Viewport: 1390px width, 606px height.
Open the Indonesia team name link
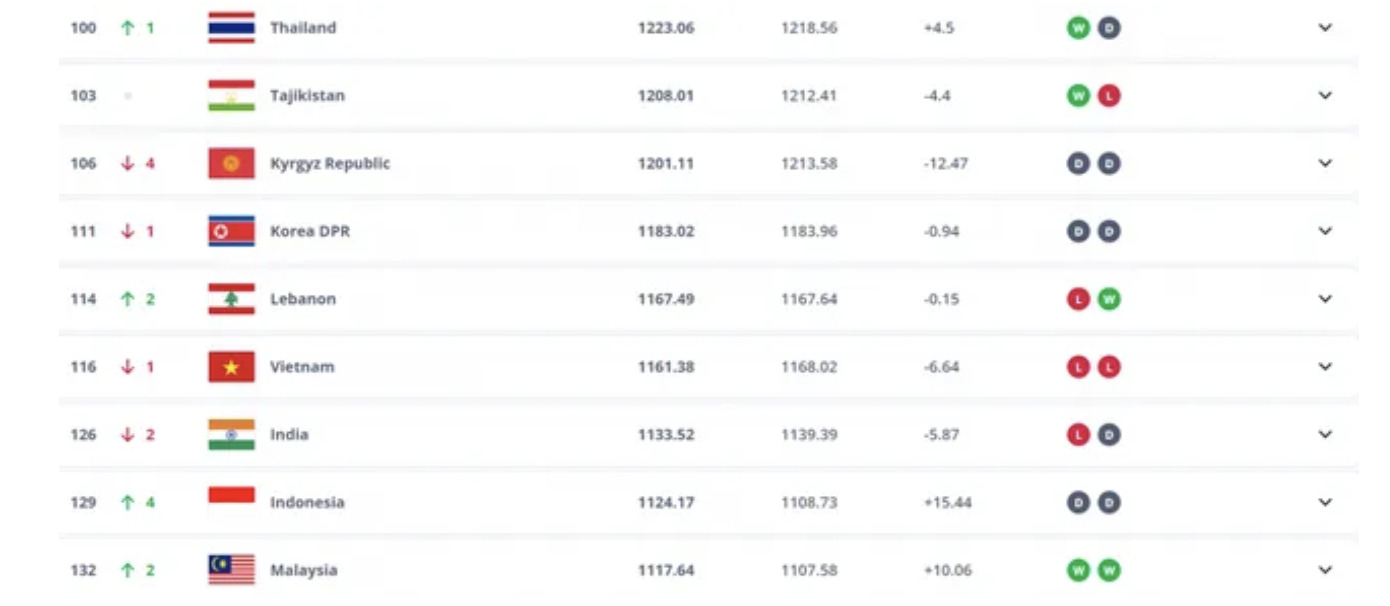point(307,502)
